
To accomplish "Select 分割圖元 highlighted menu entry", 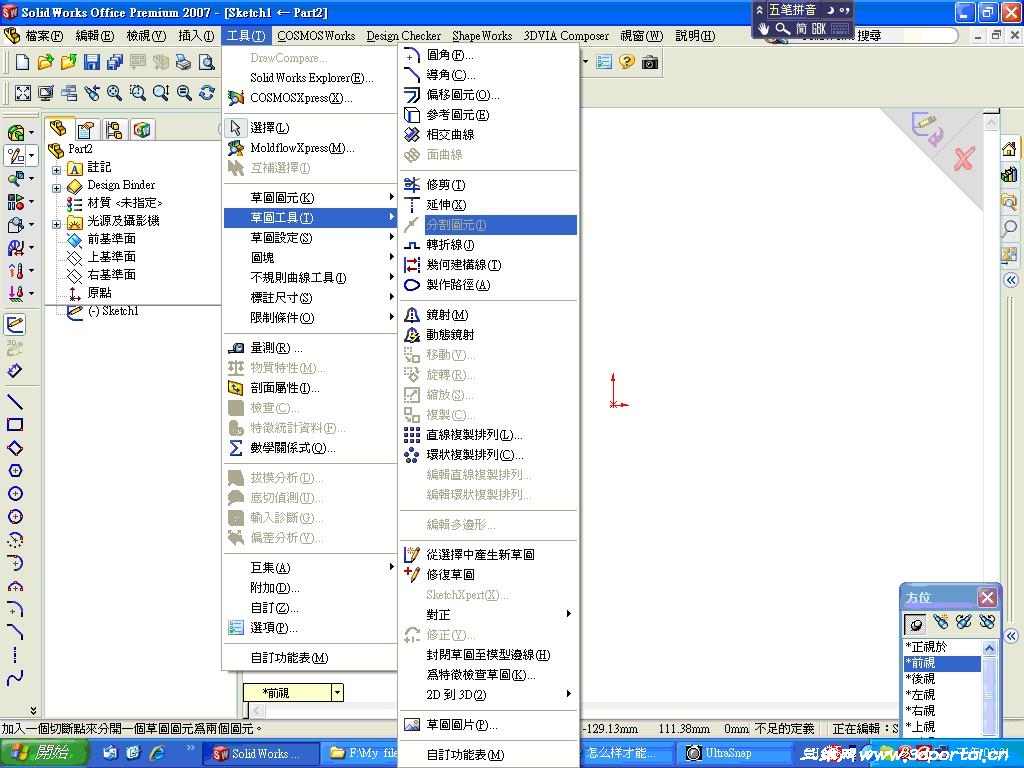I will click(488, 225).
